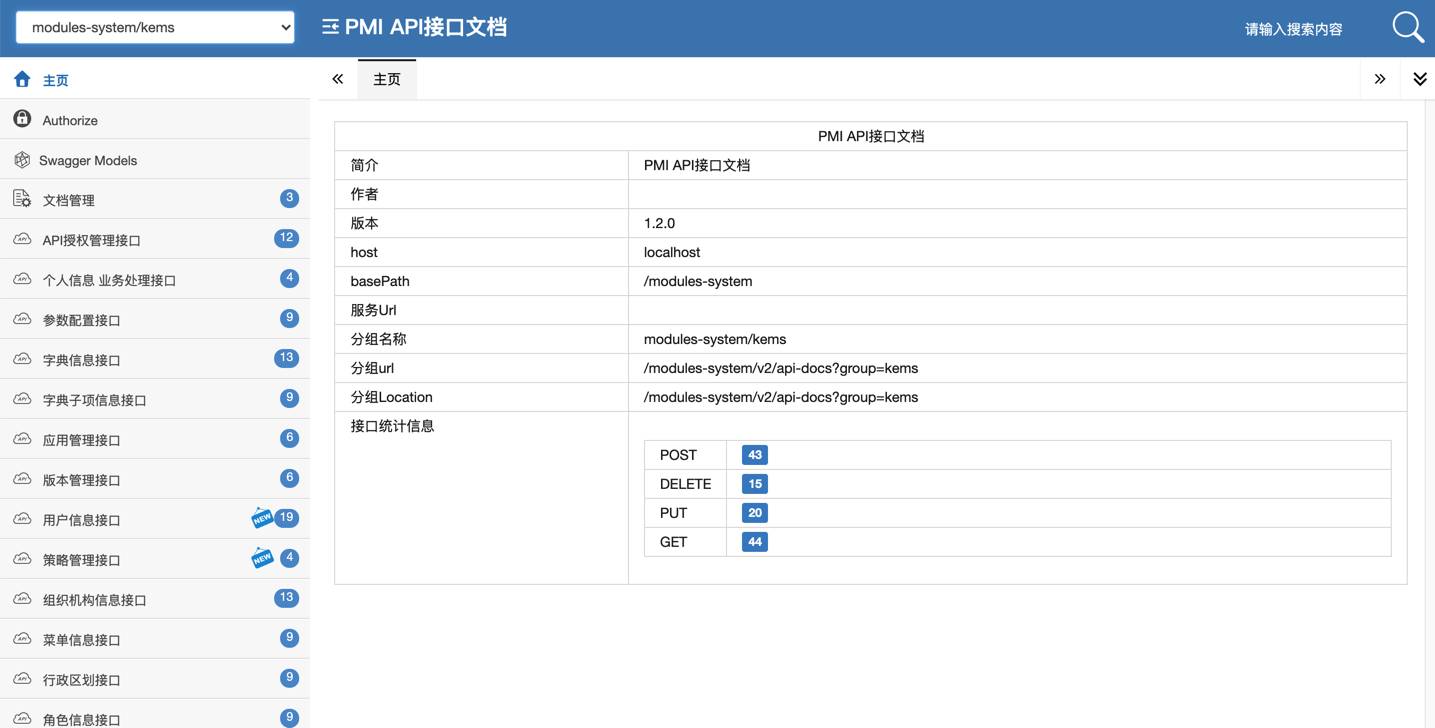Click the version value 1.2.0
This screenshot has width=1435, height=728.
tap(659, 223)
